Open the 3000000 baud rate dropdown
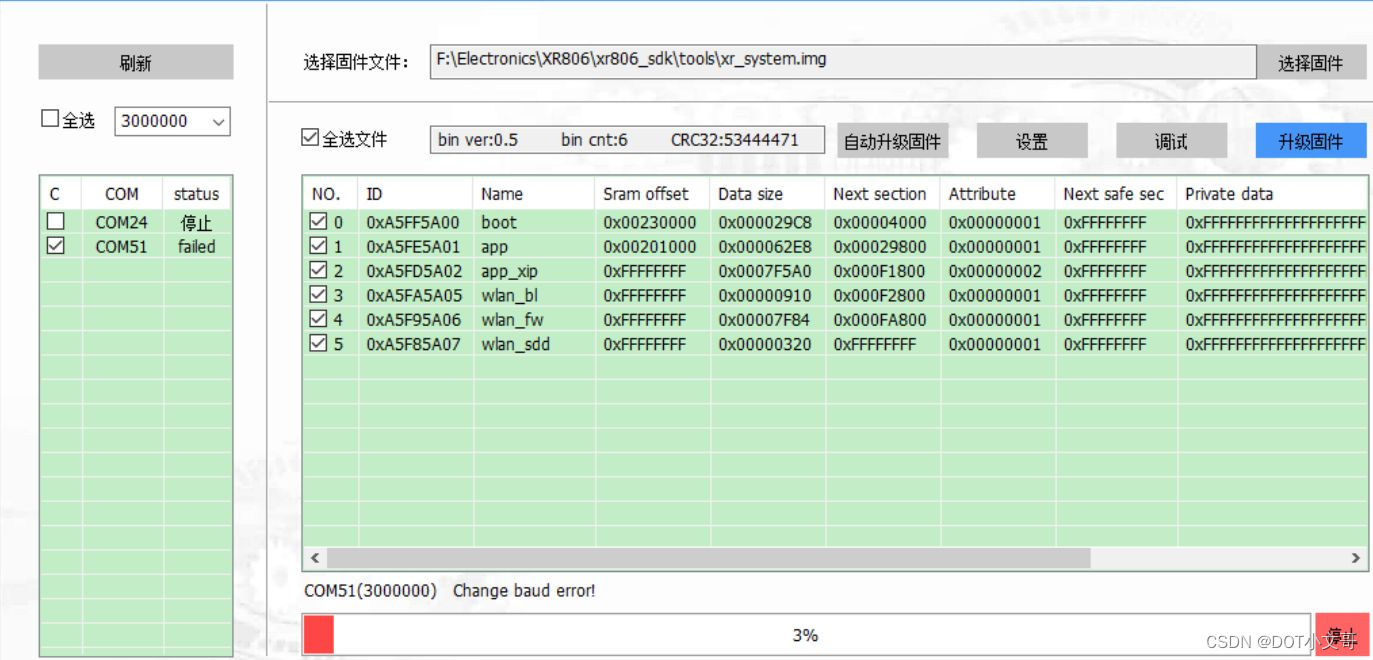Screen dimensions: 1373x660 [x=173, y=121]
